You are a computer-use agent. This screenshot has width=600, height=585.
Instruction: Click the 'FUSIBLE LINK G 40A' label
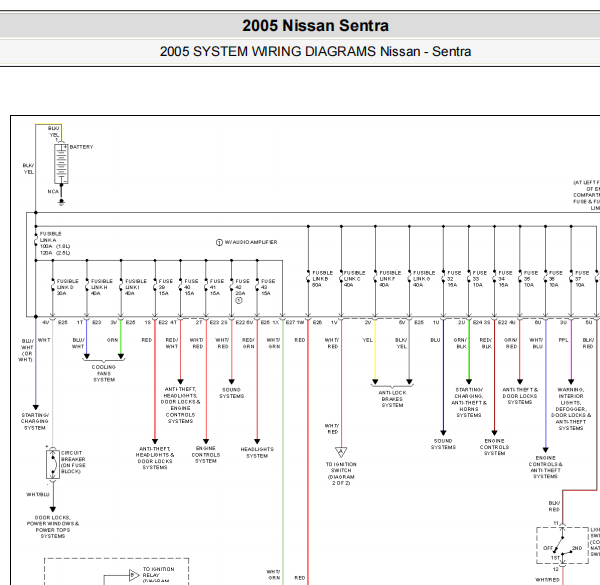point(424,279)
